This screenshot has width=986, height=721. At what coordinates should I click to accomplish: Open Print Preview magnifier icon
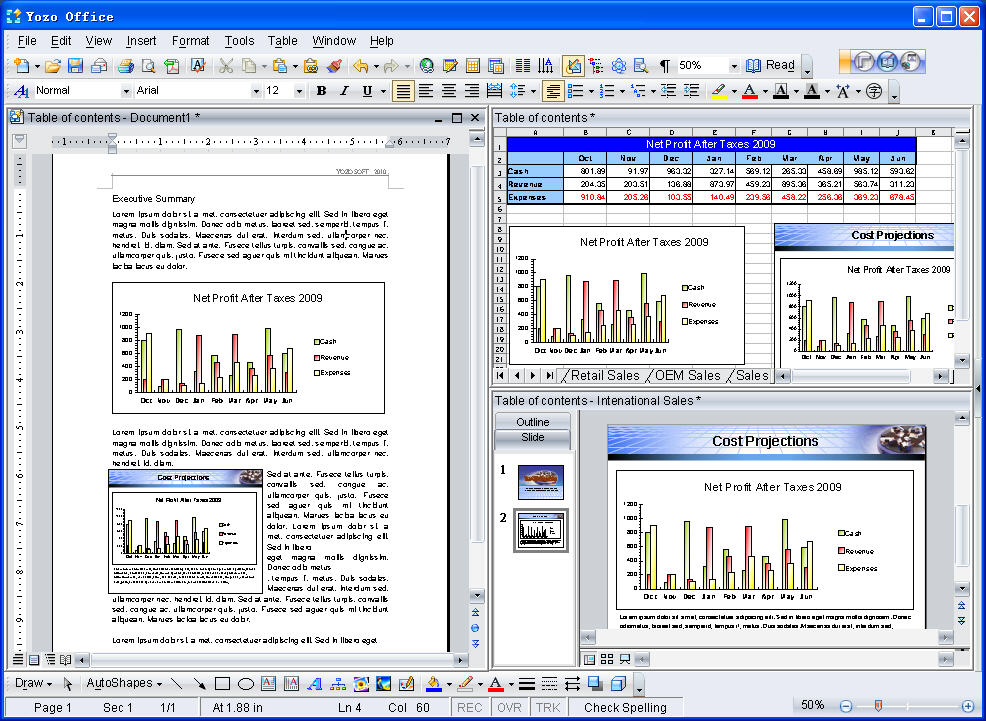(148, 65)
